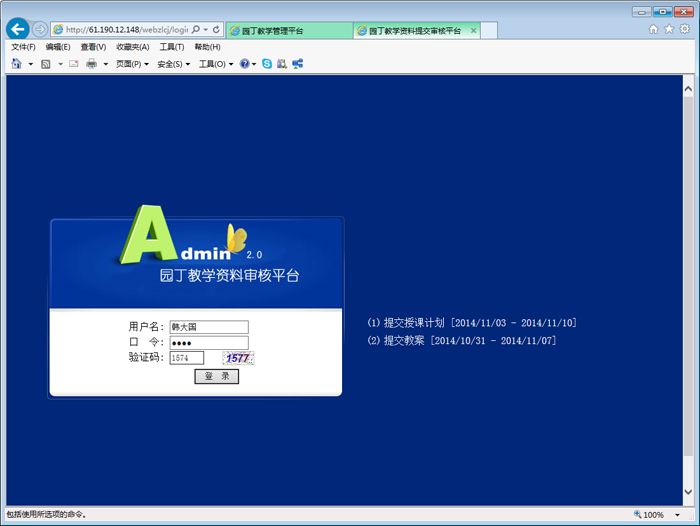Expand the 页面(P) dropdown
The width and height of the screenshot is (700, 526).
132,64
